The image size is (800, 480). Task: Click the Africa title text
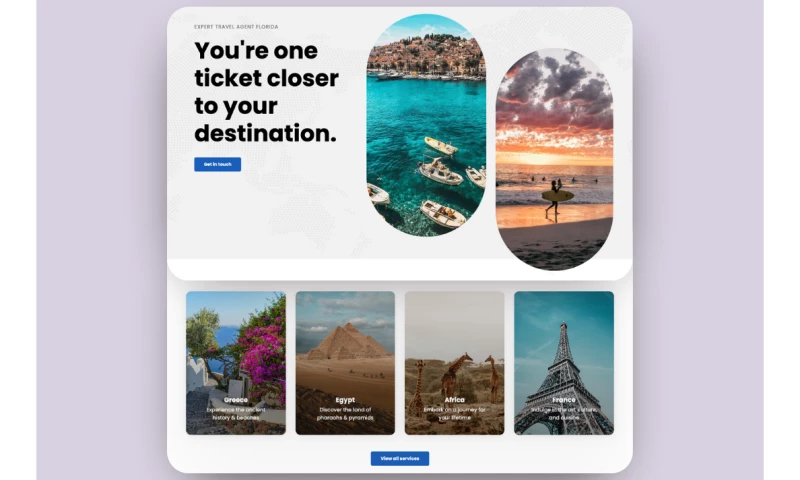454,400
